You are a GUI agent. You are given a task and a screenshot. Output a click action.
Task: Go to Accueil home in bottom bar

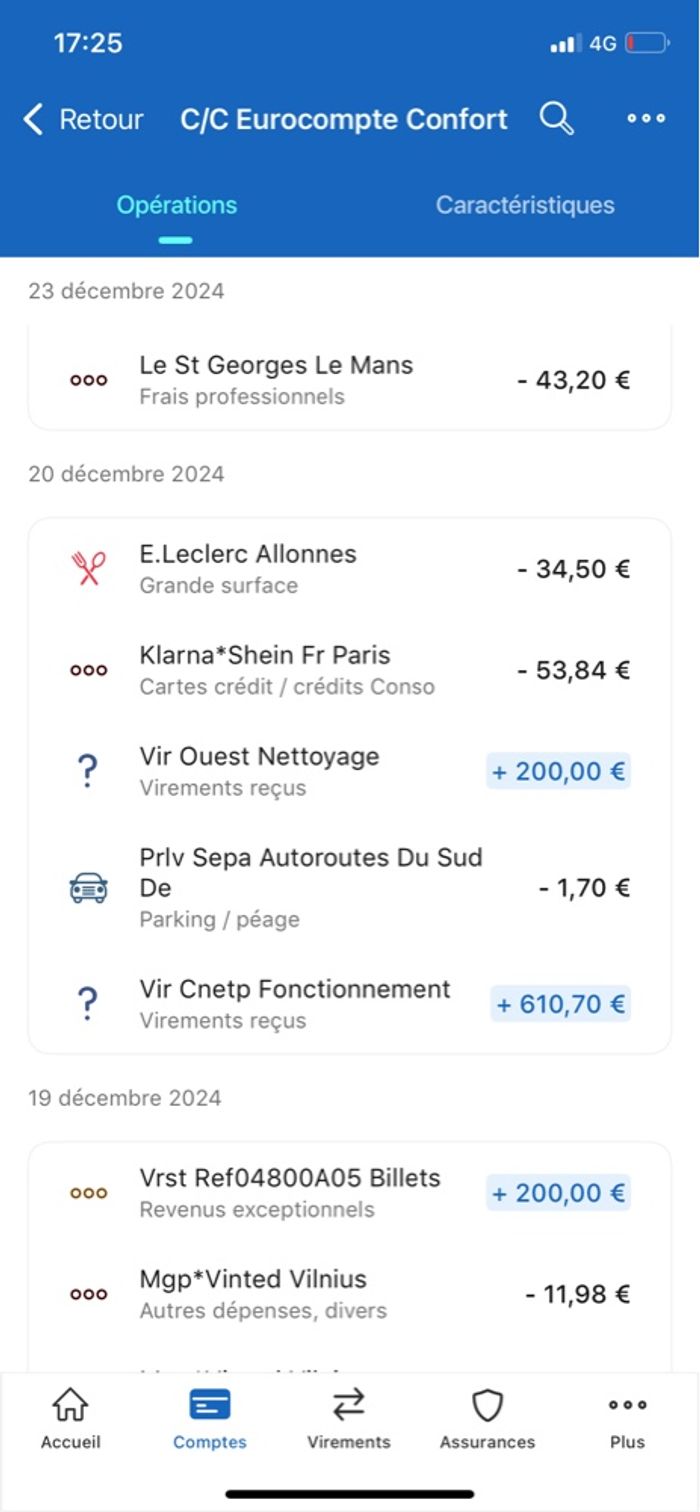pos(70,1418)
